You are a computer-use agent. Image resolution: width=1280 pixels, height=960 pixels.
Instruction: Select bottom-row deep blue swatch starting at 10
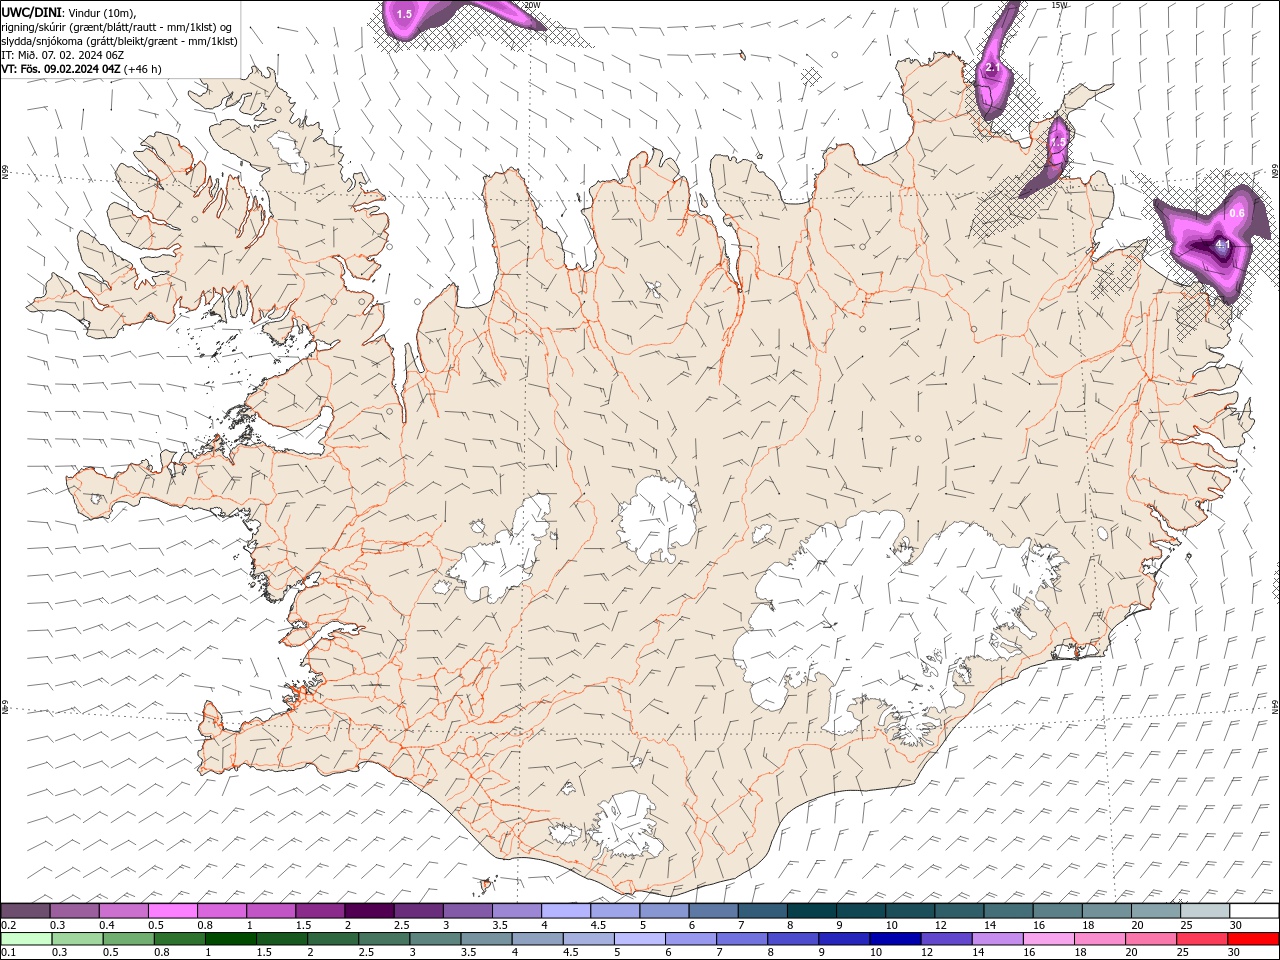[x=895, y=939]
